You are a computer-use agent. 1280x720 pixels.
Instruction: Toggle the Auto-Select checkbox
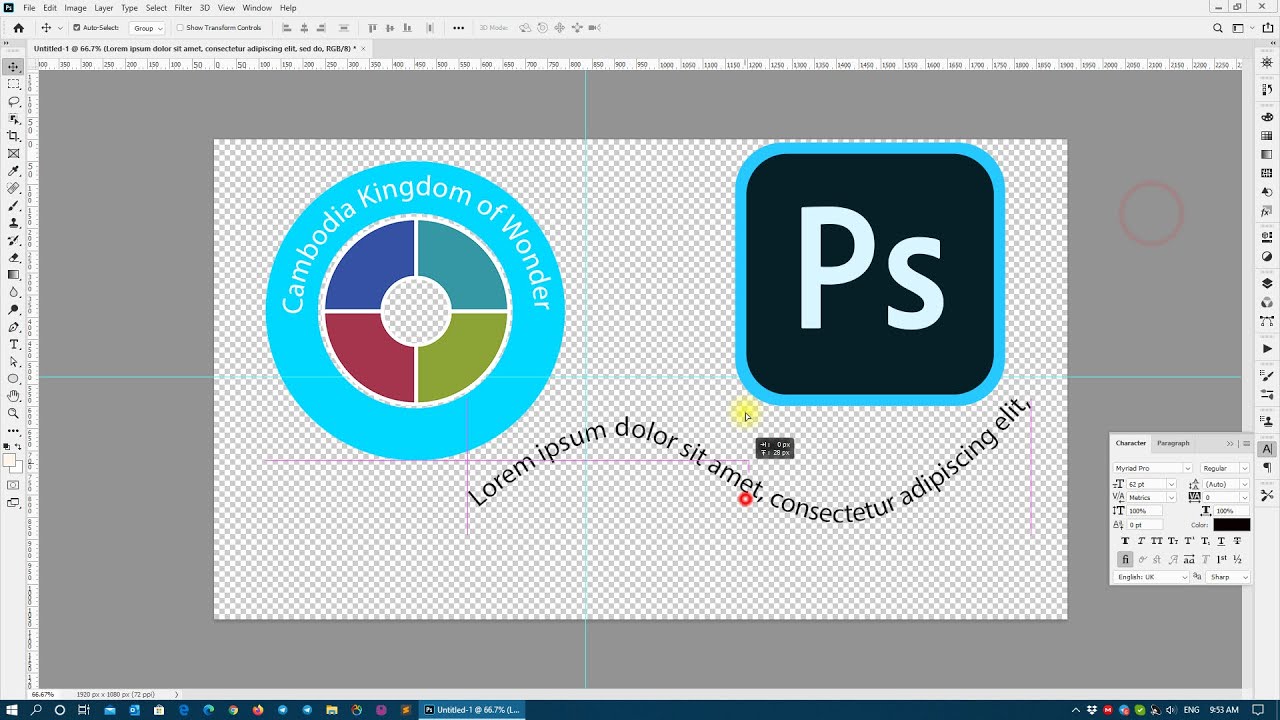click(77, 28)
